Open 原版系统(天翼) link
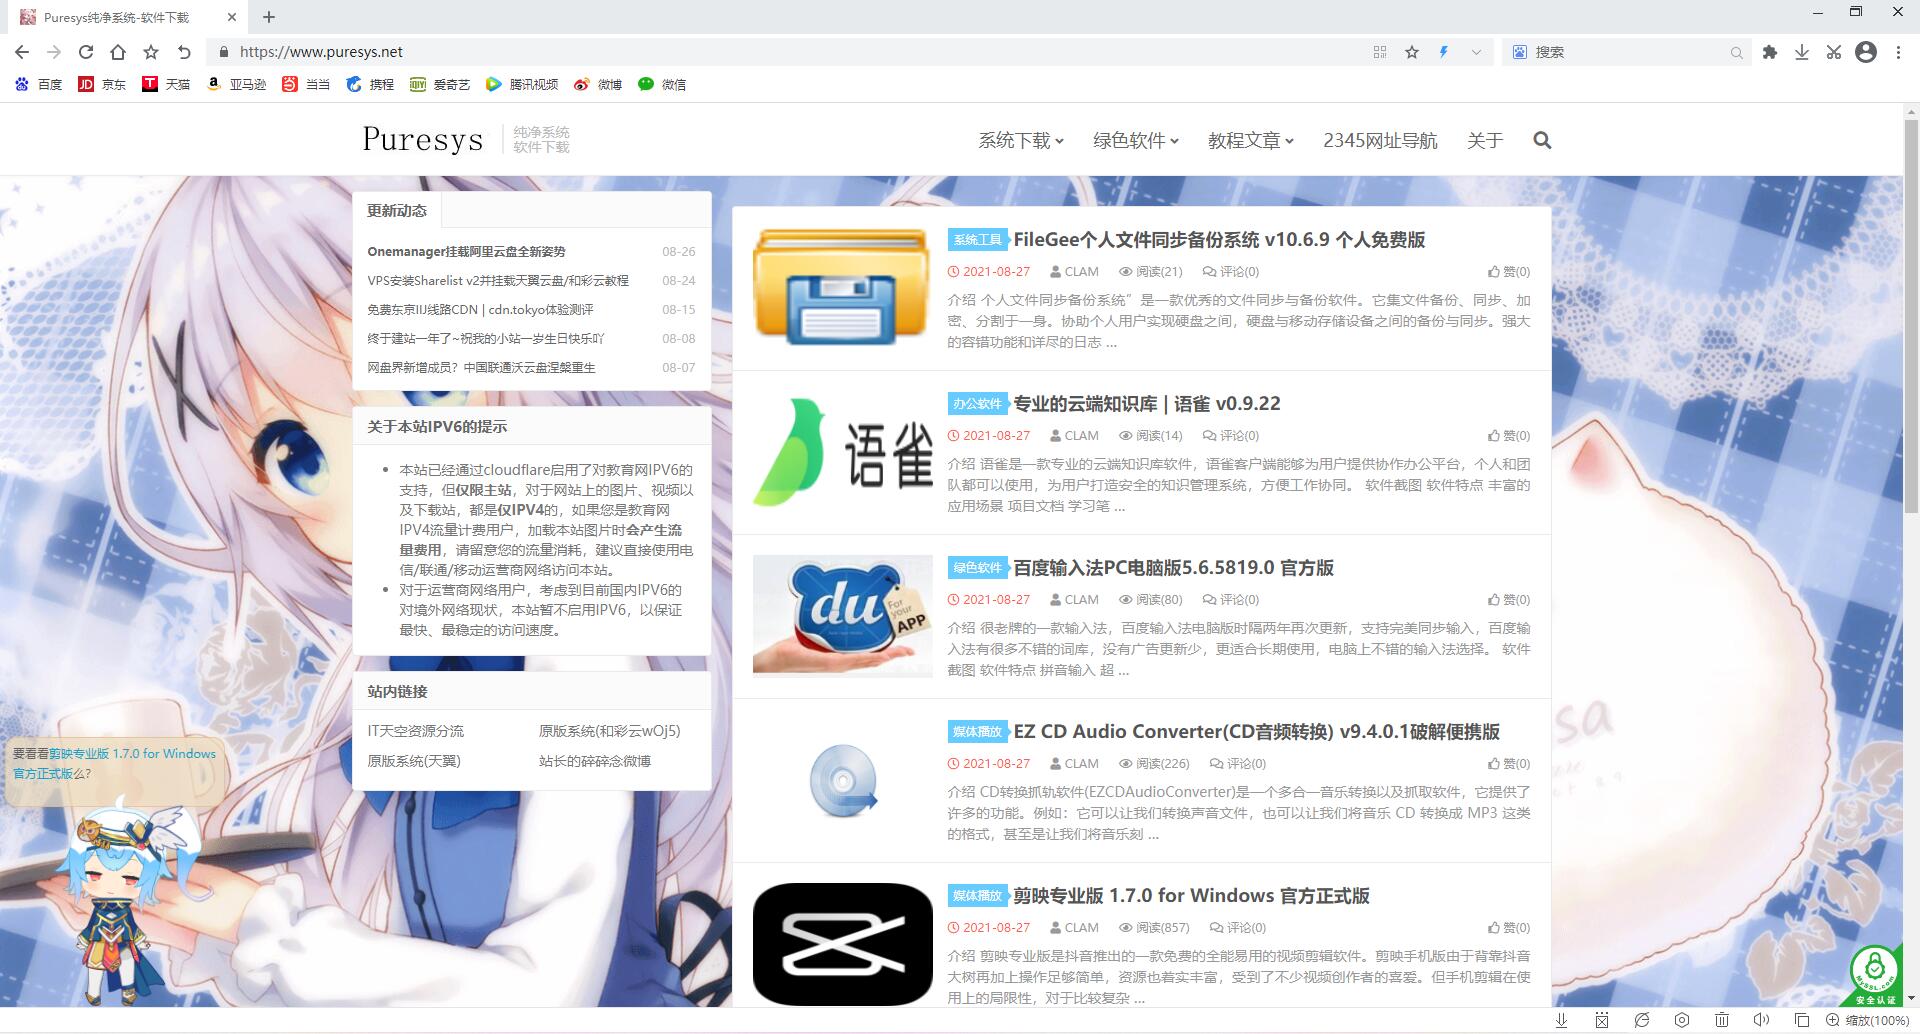The width and height of the screenshot is (1920, 1034). click(414, 761)
